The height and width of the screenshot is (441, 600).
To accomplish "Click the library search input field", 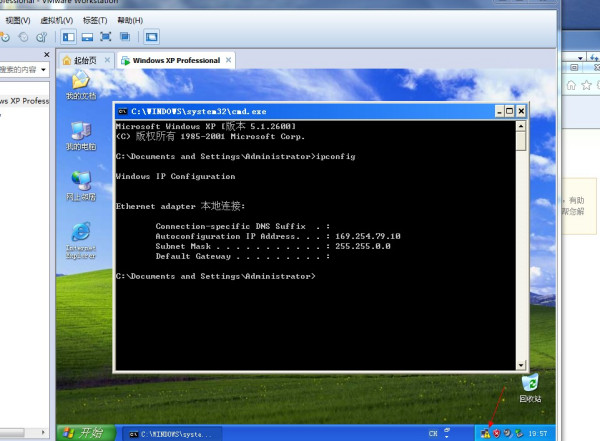I will click(x=19, y=70).
